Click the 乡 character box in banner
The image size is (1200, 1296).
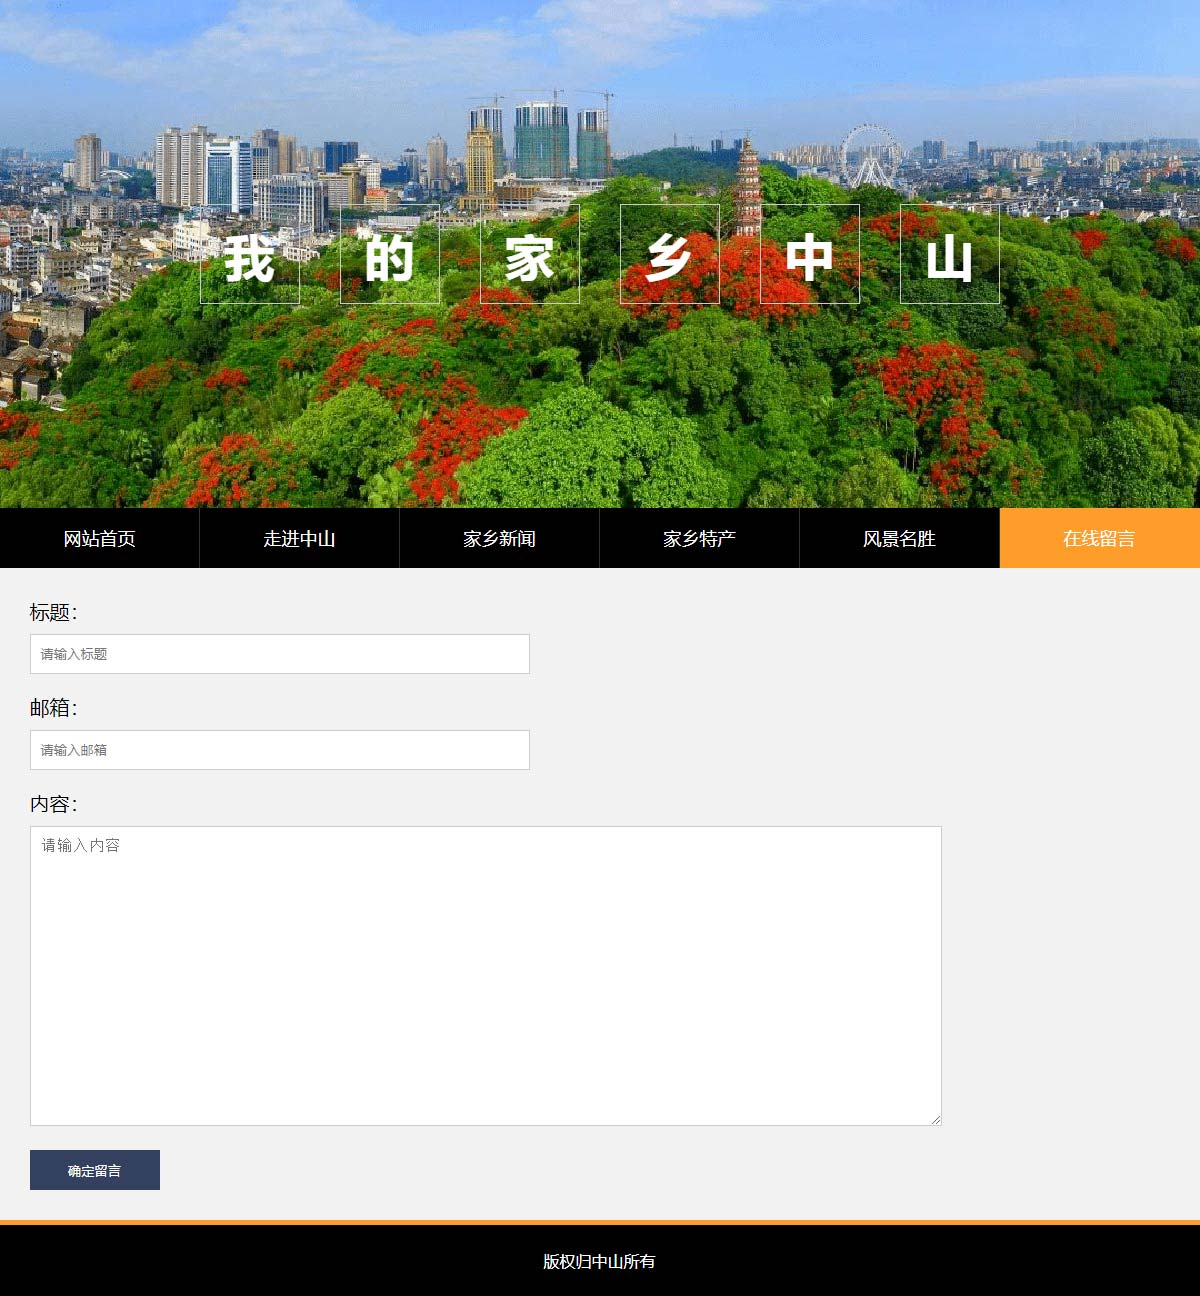[670, 254]
